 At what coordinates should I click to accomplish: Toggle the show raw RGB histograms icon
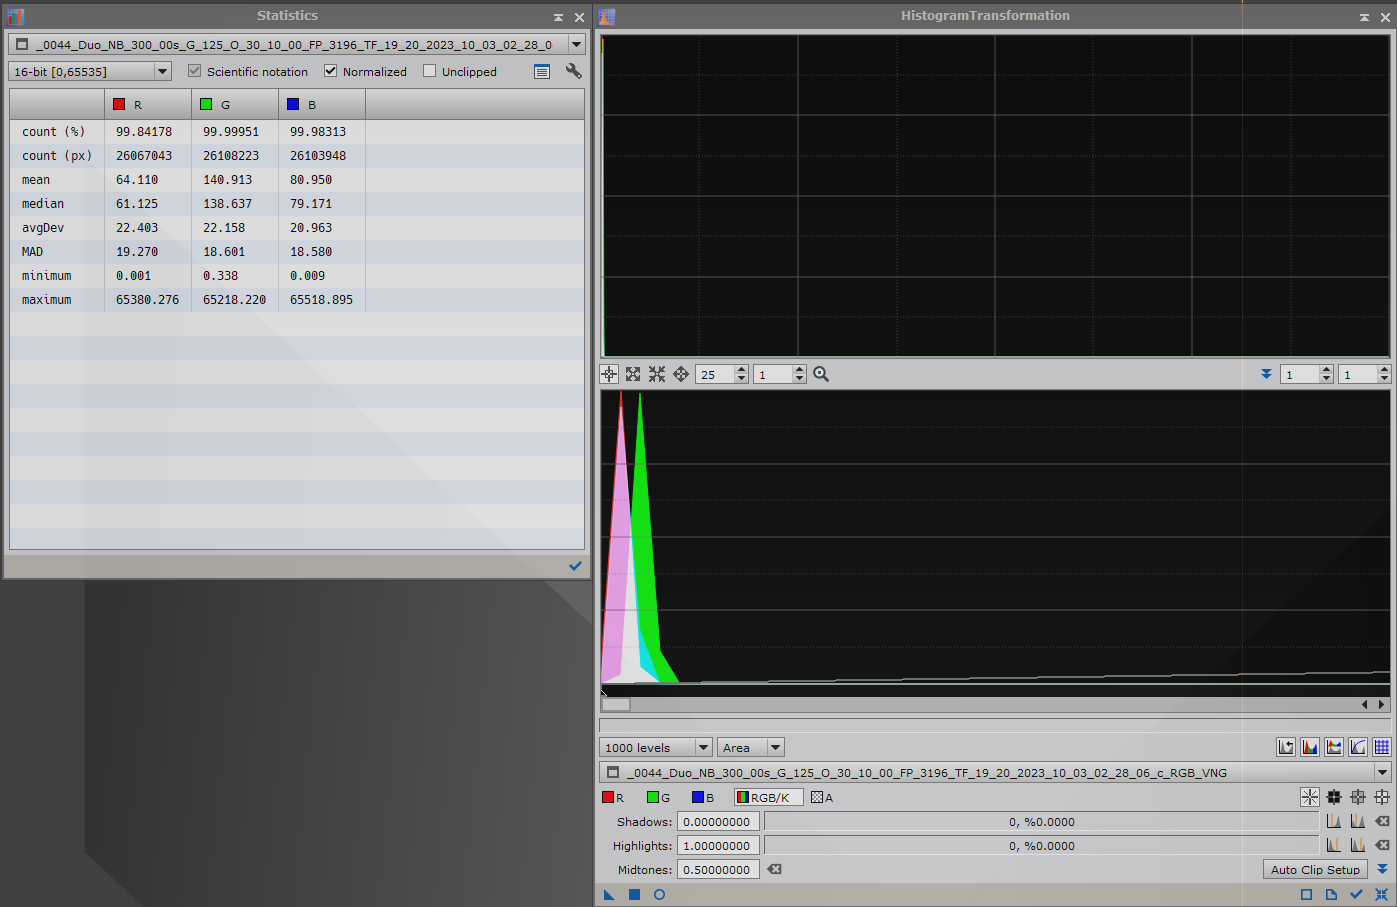[1310, 747]
